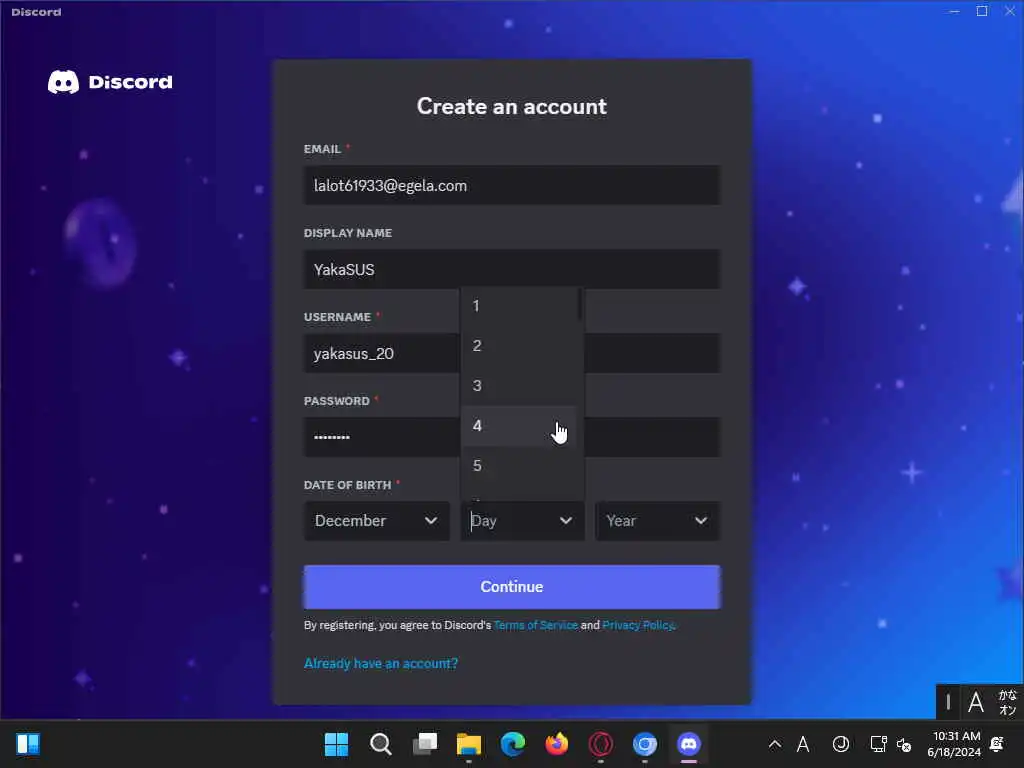
Task: Click 'Already have an account?' link
Action: point(381,664)
